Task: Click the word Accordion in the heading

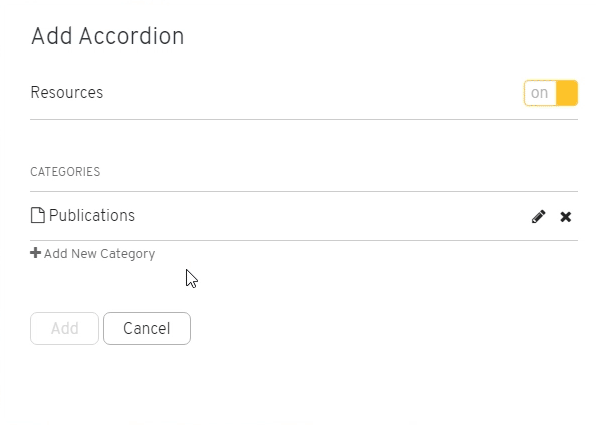Action: point(131,36)
